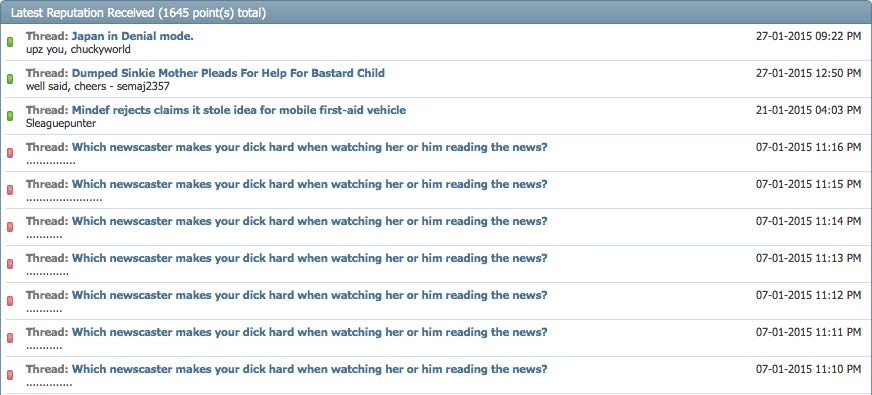This screenshot has height=395, width=872.
Task: Open newscaster thread link dated 07-01-2015 11:16 PM
Action: point(310,147)
